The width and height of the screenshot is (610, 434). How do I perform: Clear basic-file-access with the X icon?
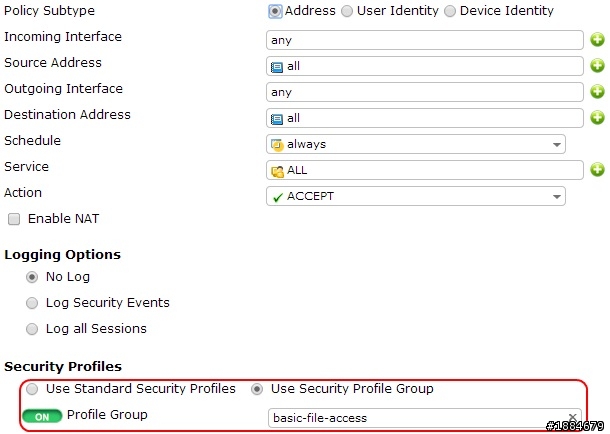coord(572,418)
